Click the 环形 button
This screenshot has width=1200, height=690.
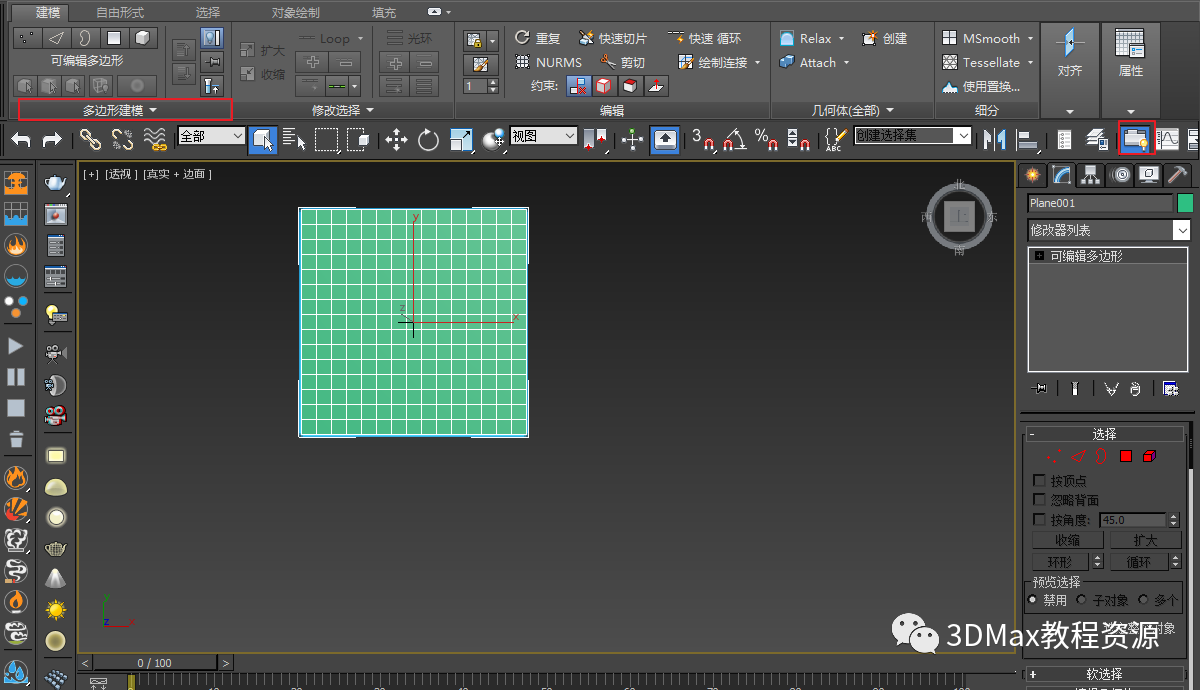[x=1060, y=562]
